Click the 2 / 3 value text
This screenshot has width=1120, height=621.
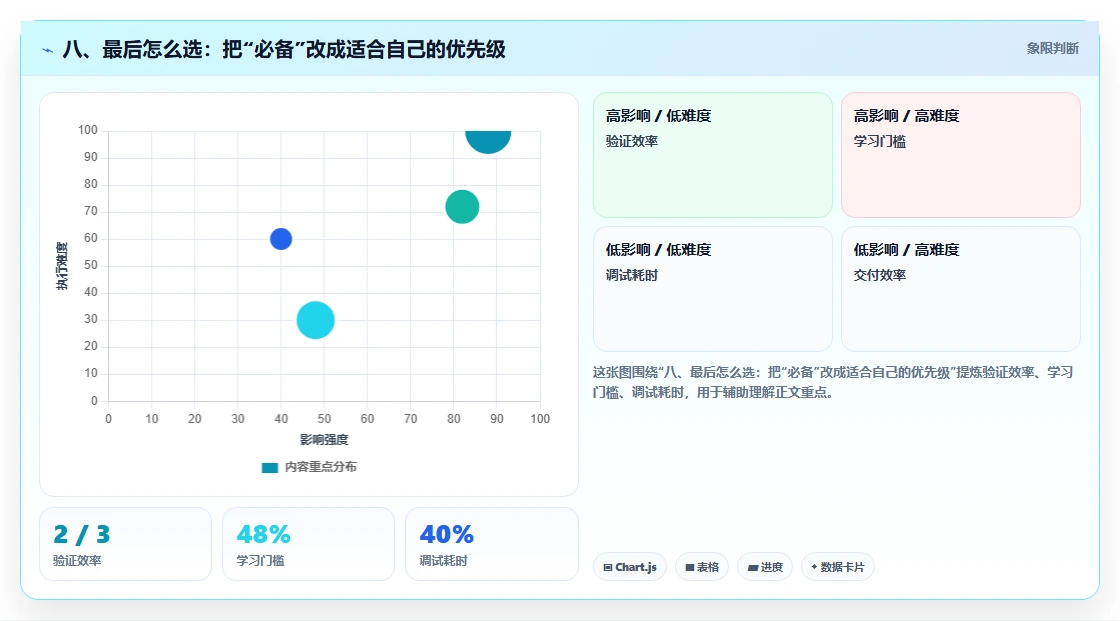pyautogui.click(x=82, y=534)
